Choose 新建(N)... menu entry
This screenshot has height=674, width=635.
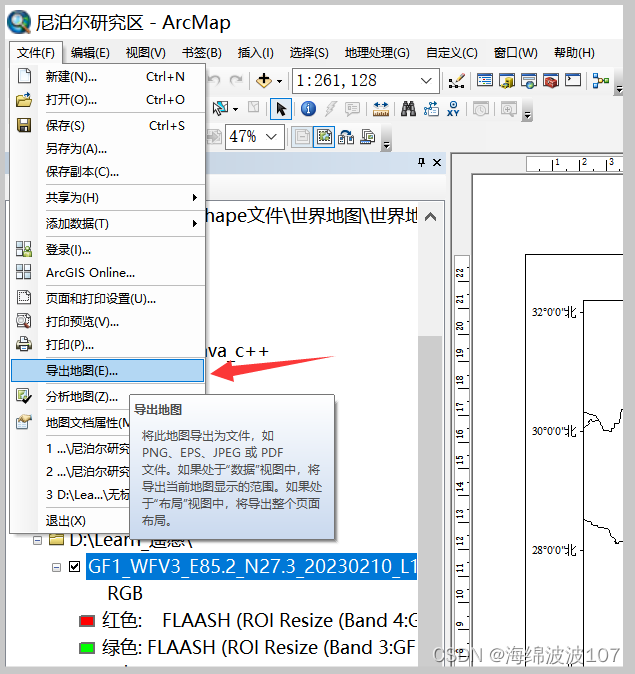click(x=107, y=77)
